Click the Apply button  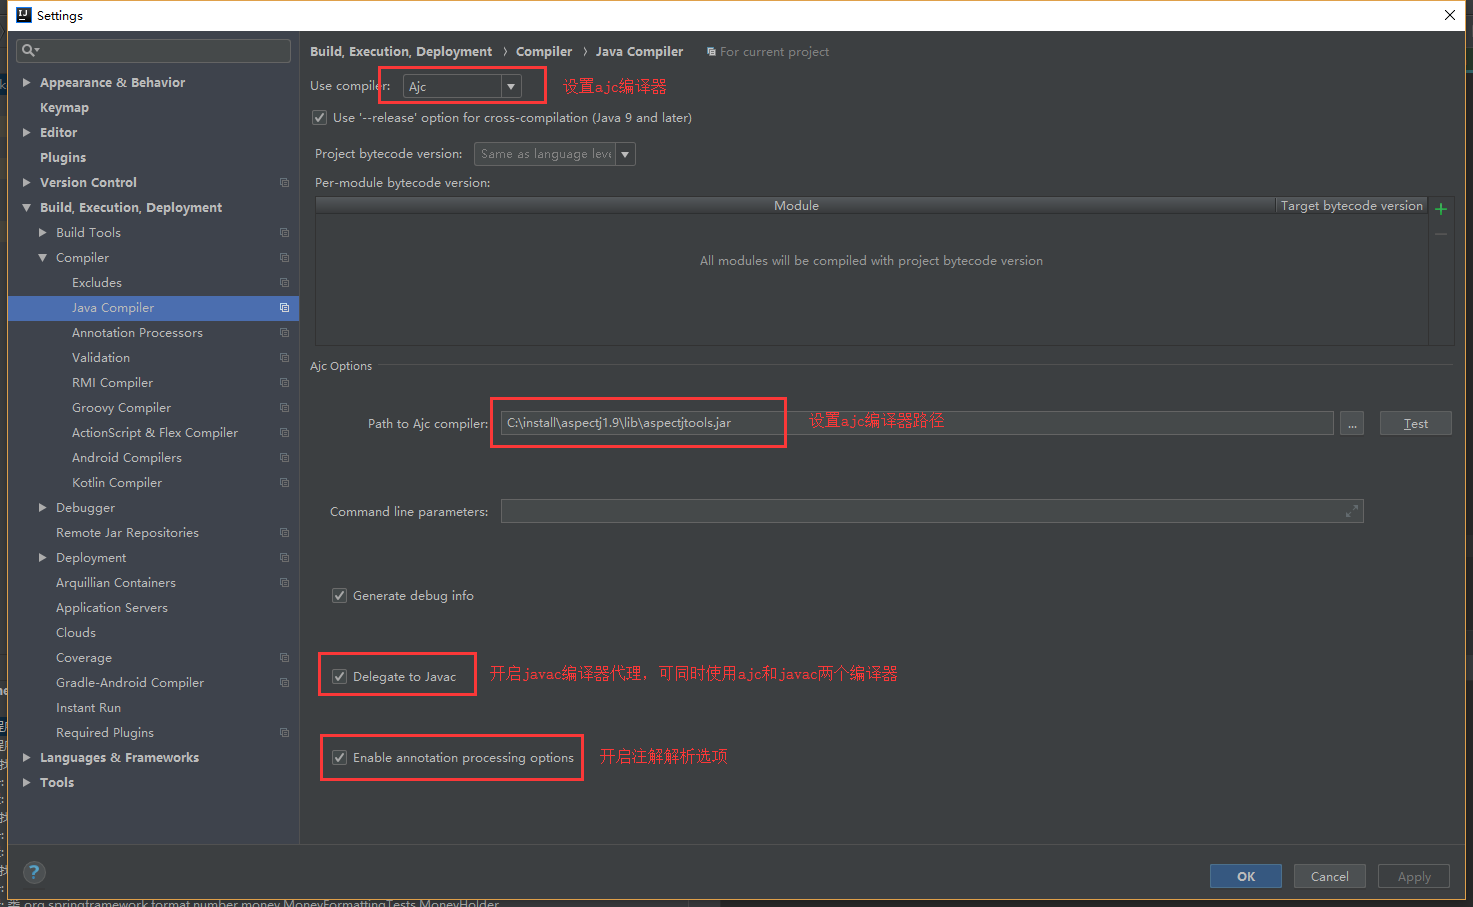pos(1414,876)
